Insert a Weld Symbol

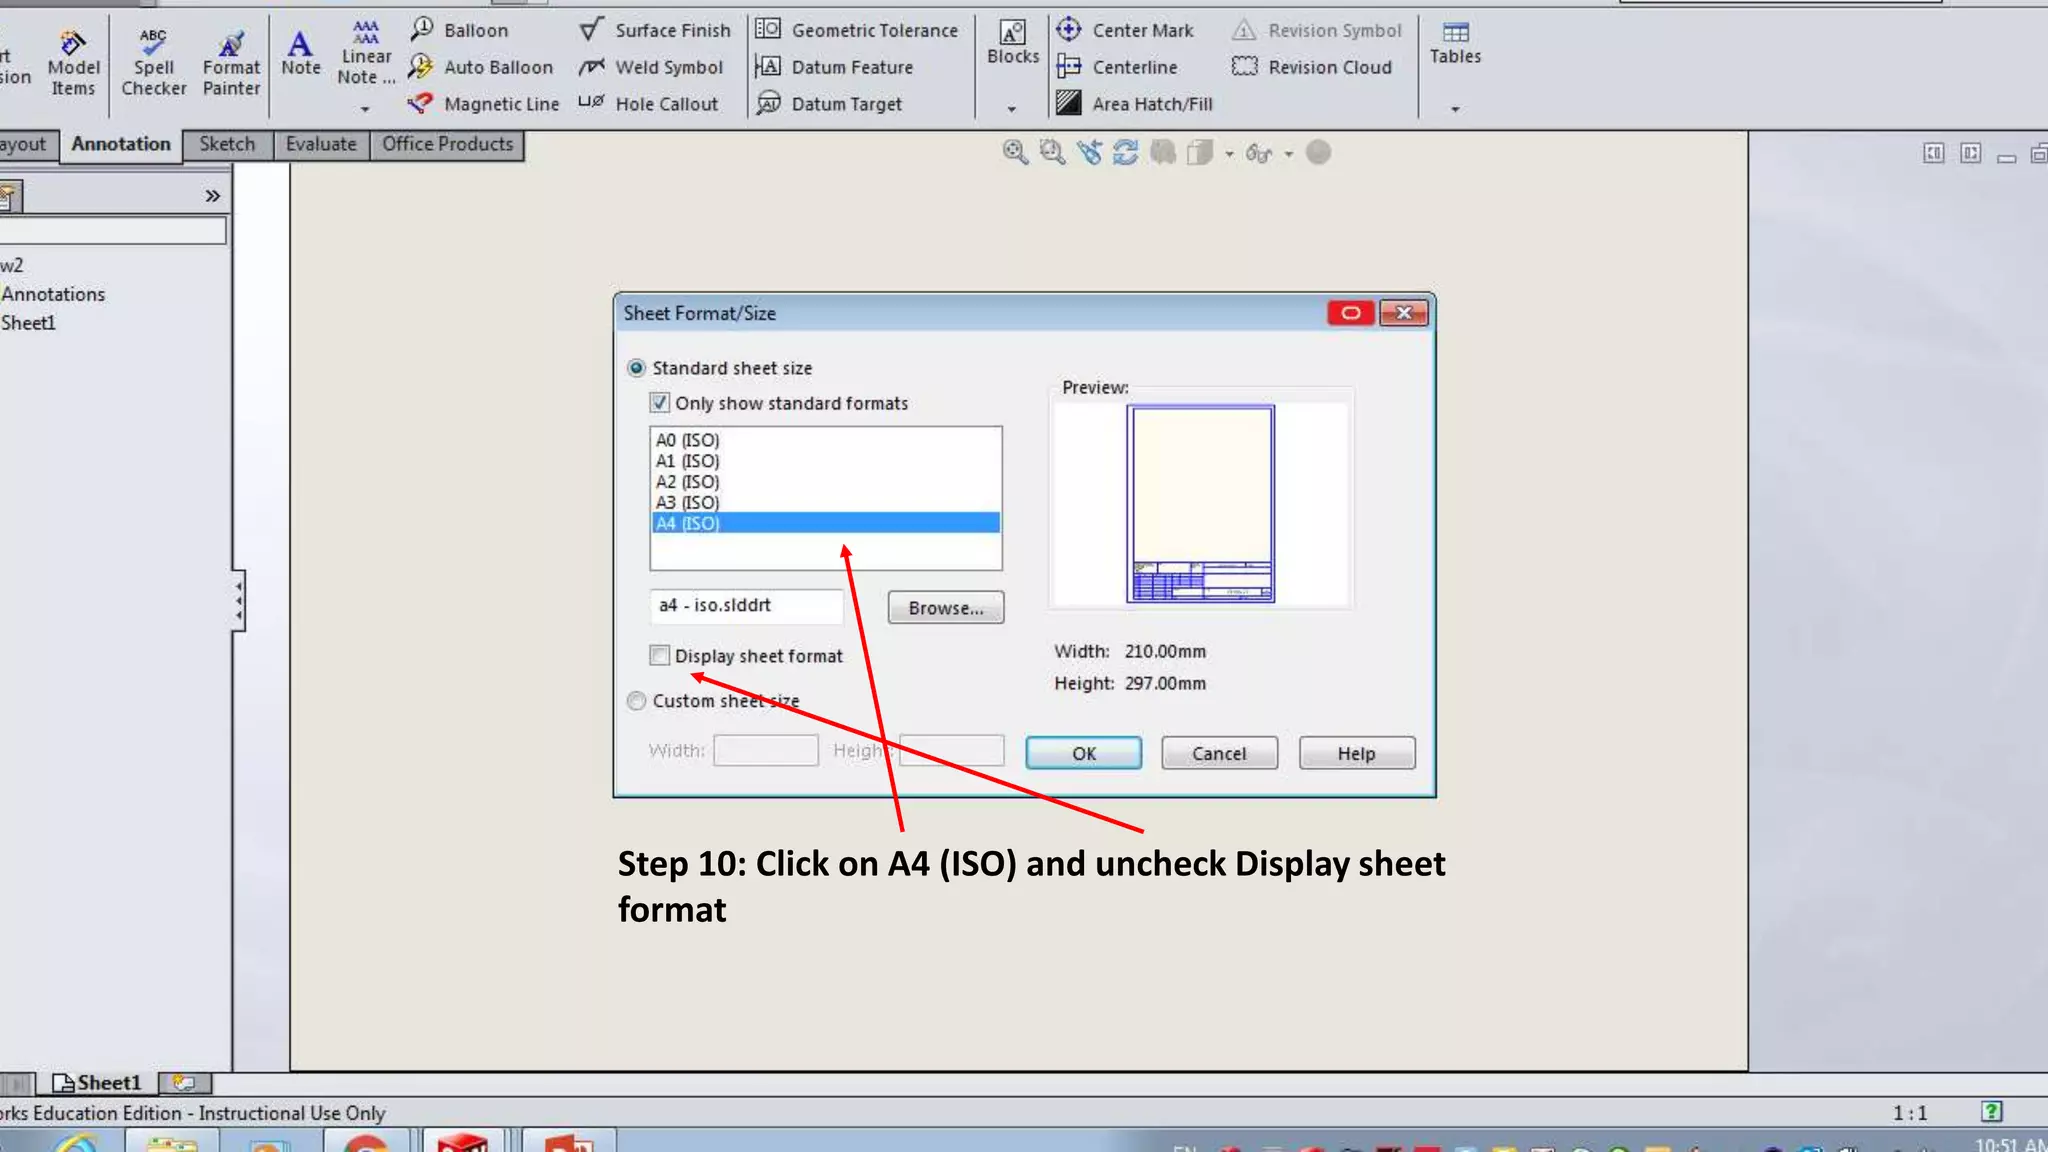pyautogui.click(x=650, y=67)
